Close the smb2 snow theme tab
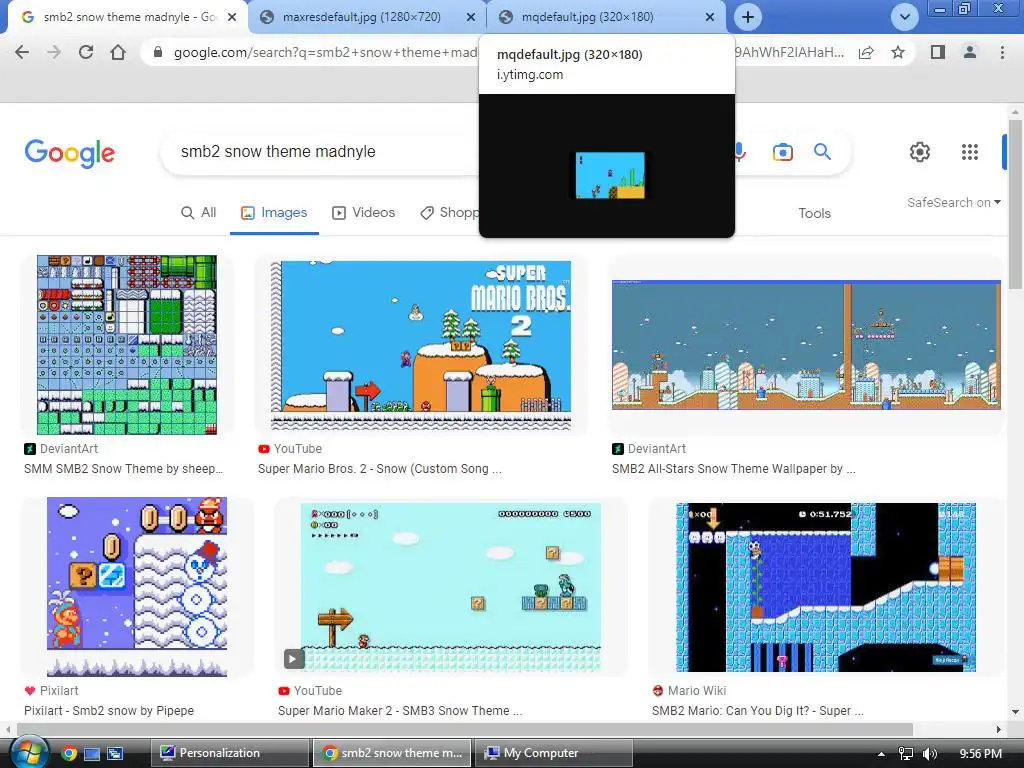1024x768 pixels. pyautogui.click(x=232, y=18)
